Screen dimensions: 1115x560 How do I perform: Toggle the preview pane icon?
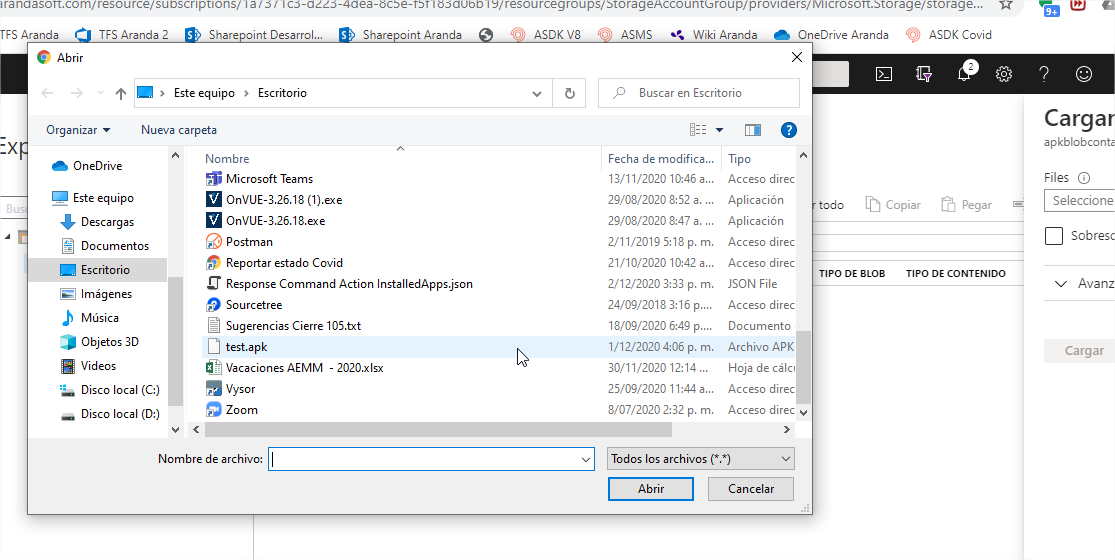click(752, 130)
